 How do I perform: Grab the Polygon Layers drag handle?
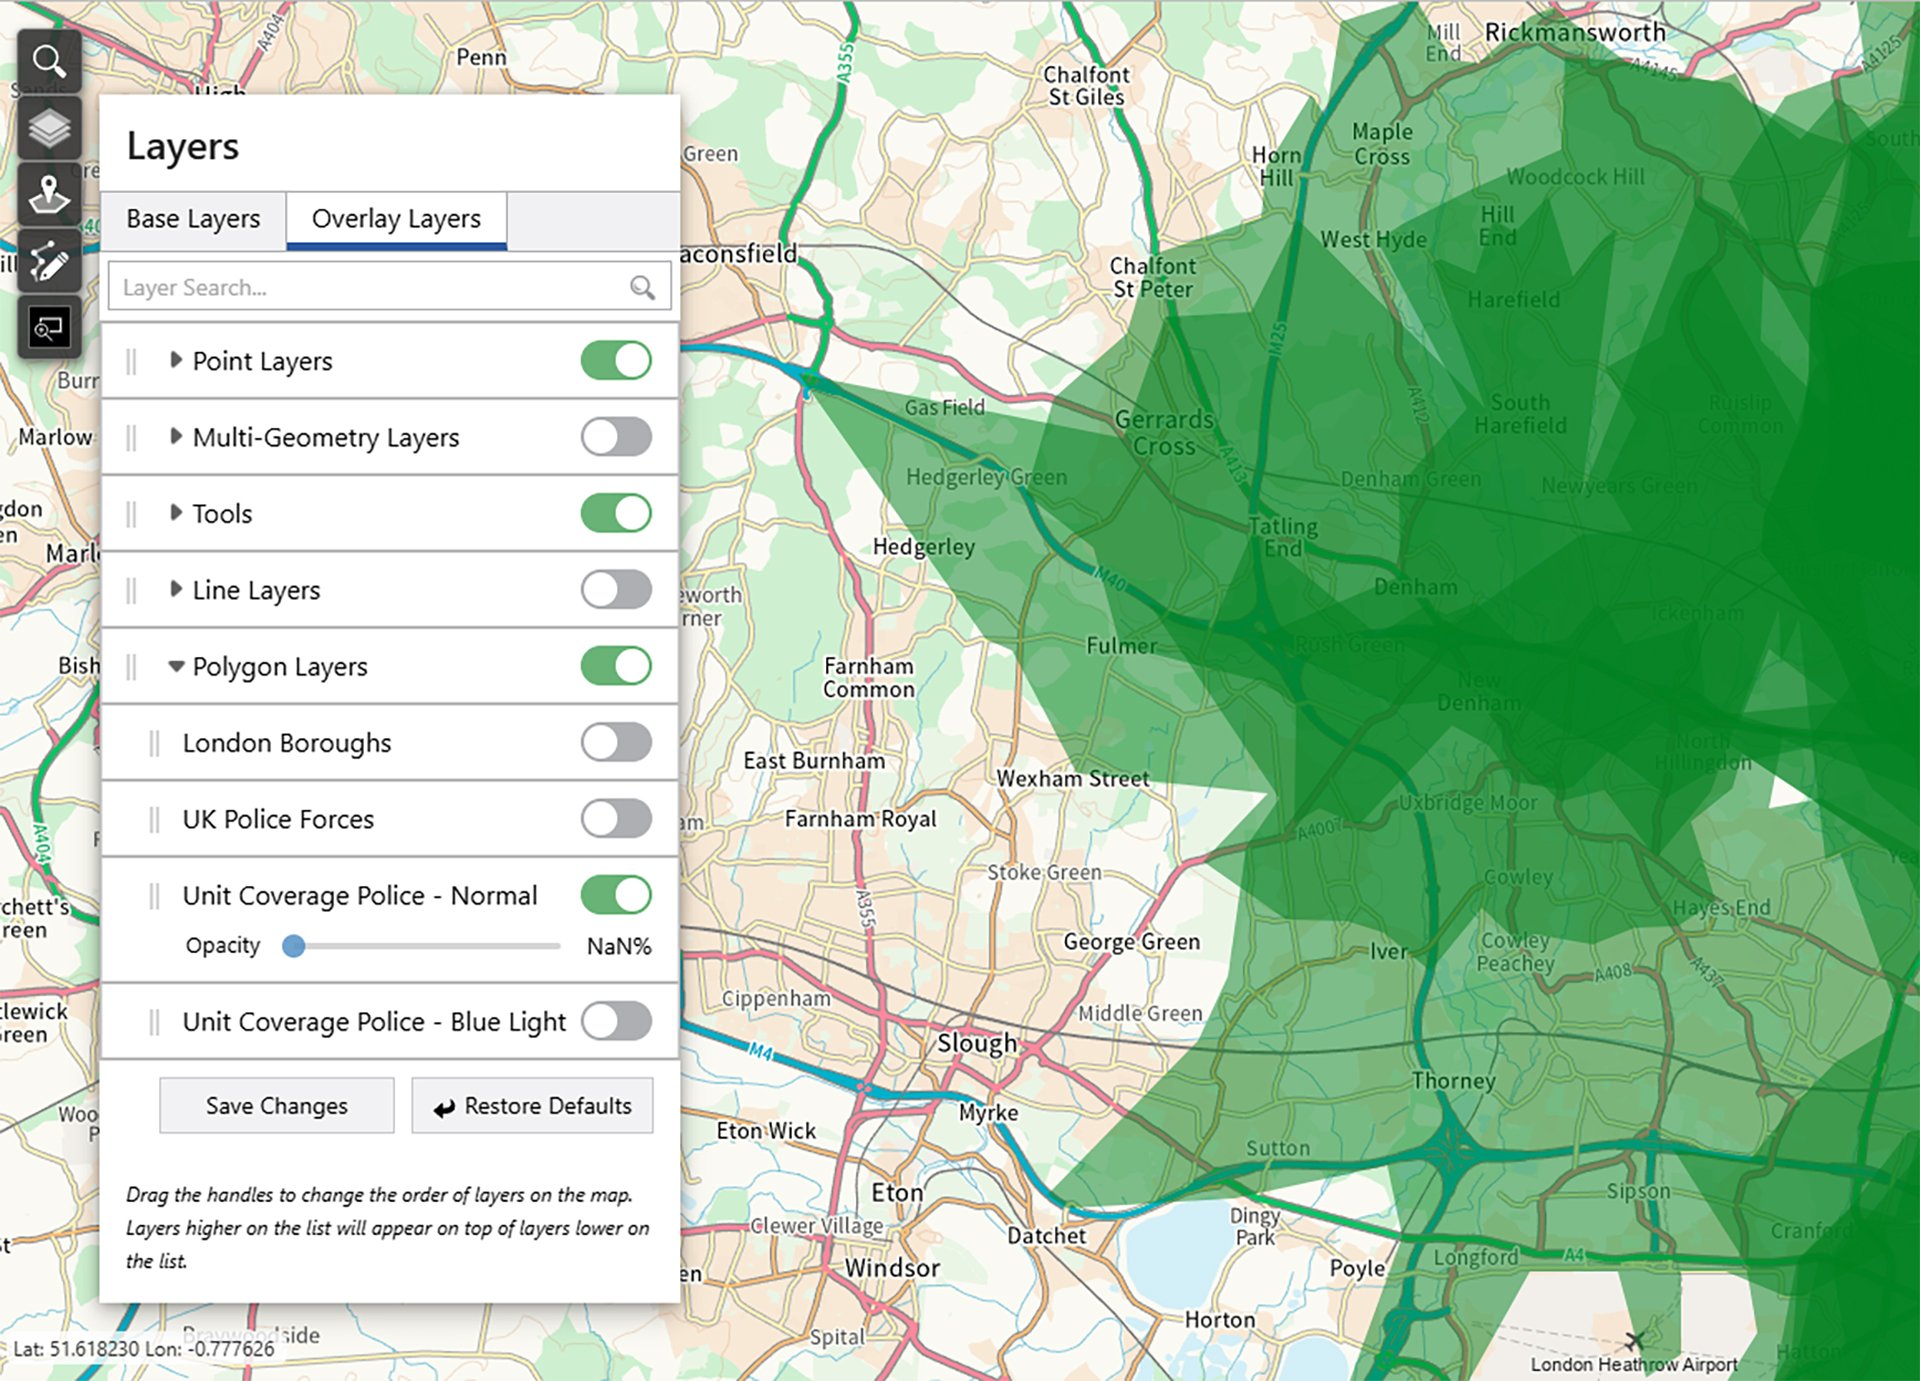tap(131, 666)
